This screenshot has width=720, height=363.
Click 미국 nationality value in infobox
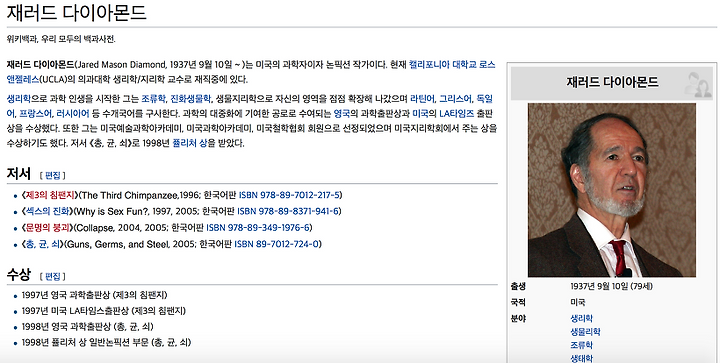coord(578,302)
